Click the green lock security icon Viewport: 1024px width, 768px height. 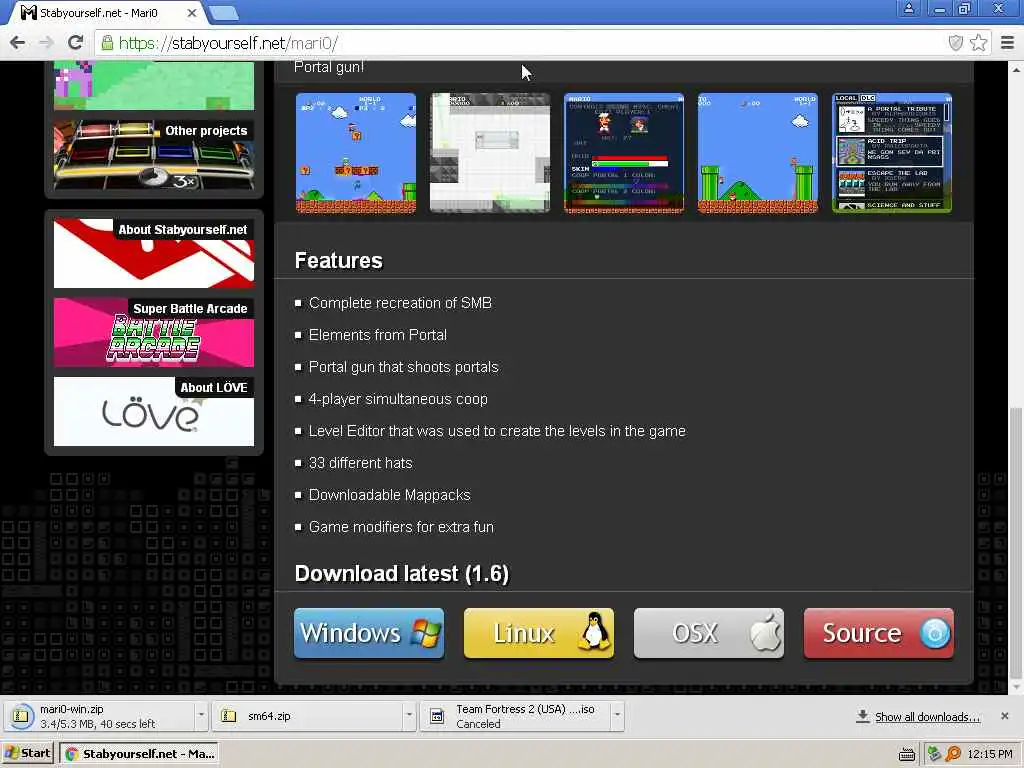pyautogui.click(x=106, y=43)
